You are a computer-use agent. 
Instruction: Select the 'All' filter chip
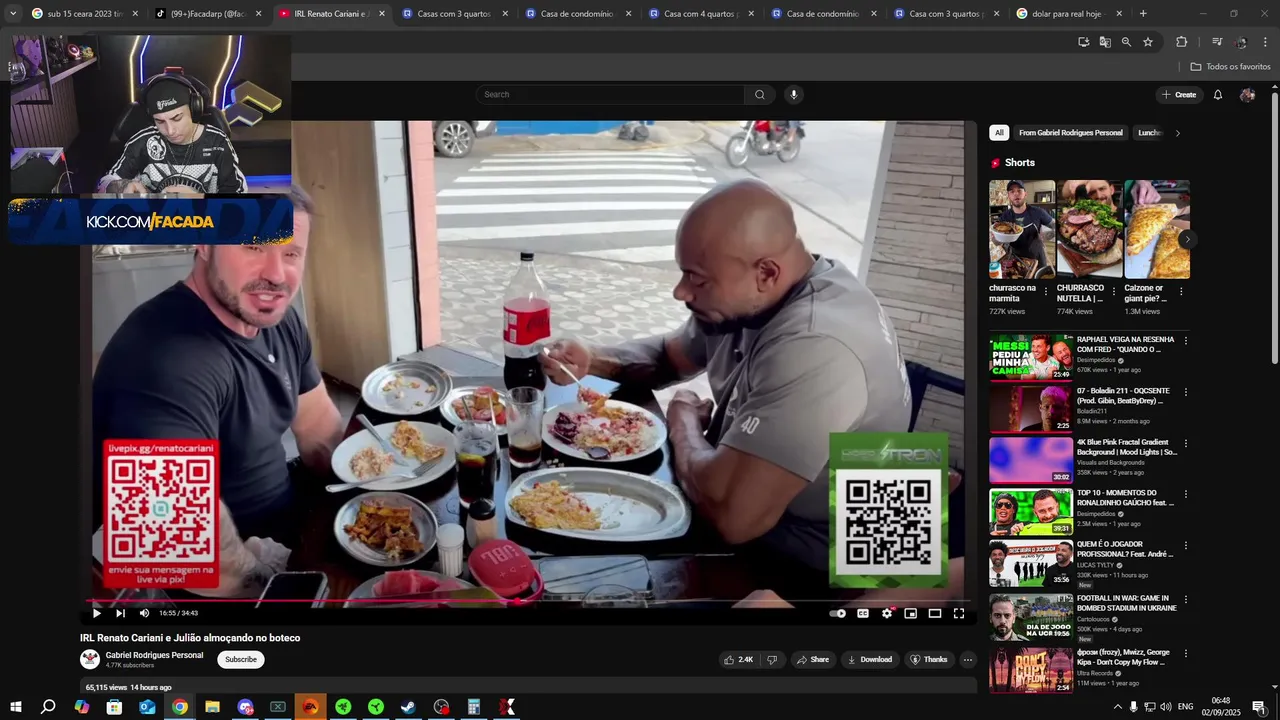coord(999,133)
